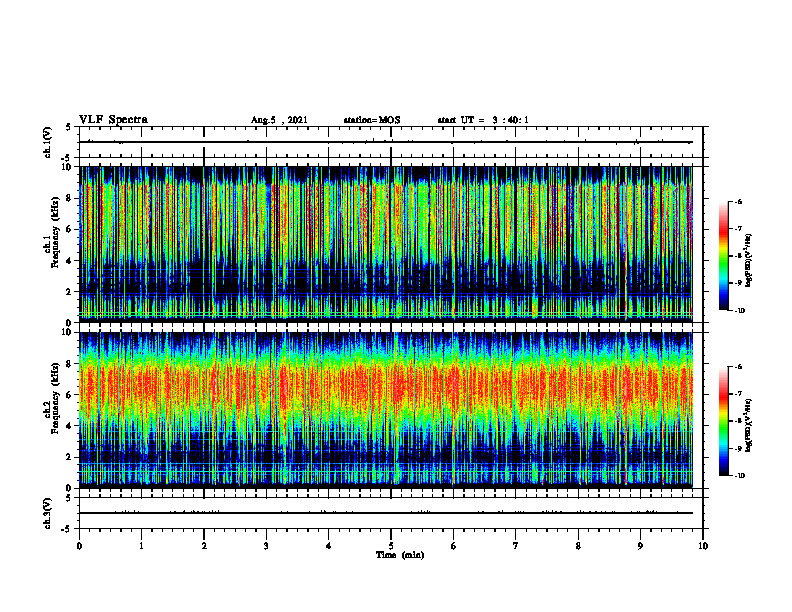
Task: Click the ch.2 colorbar "log(PSD)" units label
Action: pos(749,426)
